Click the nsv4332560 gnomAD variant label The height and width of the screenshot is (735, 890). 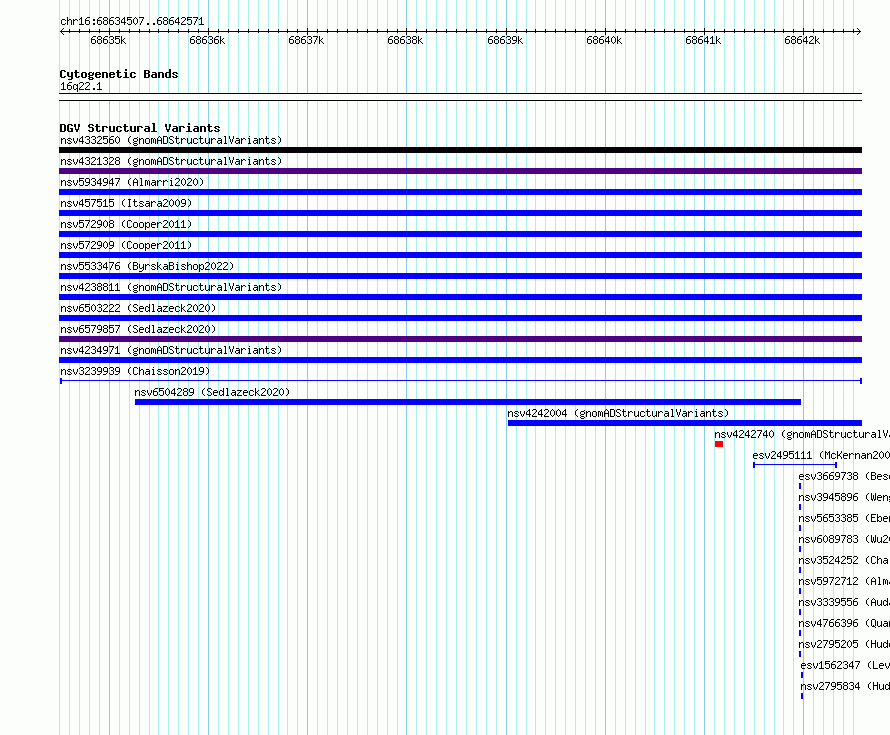[171, 140]
